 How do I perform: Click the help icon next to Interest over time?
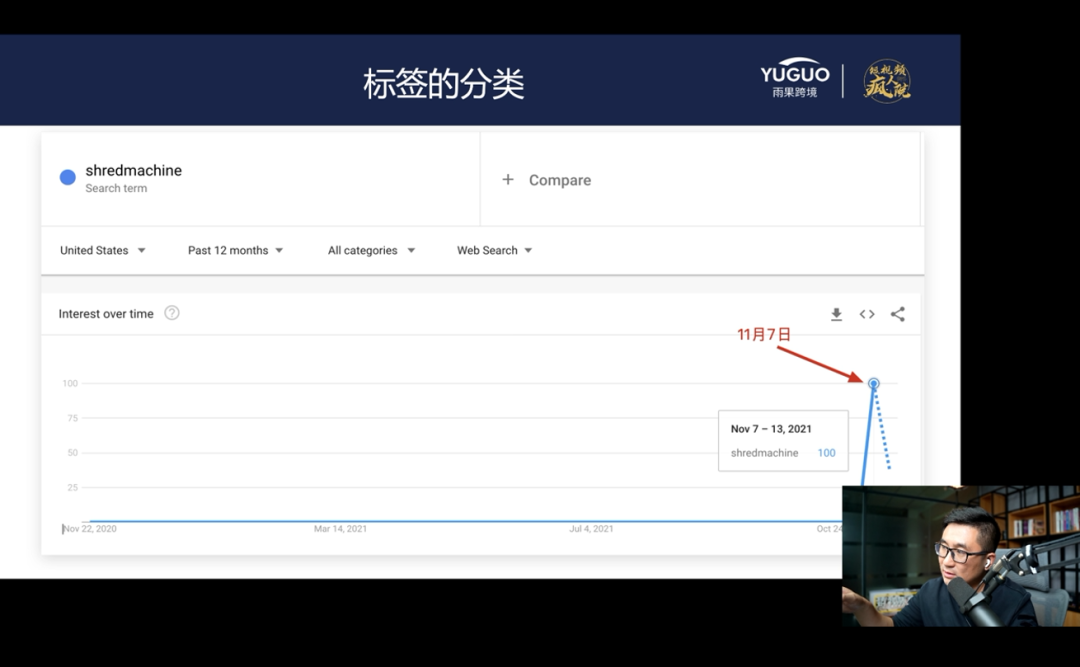pos(171,313)
